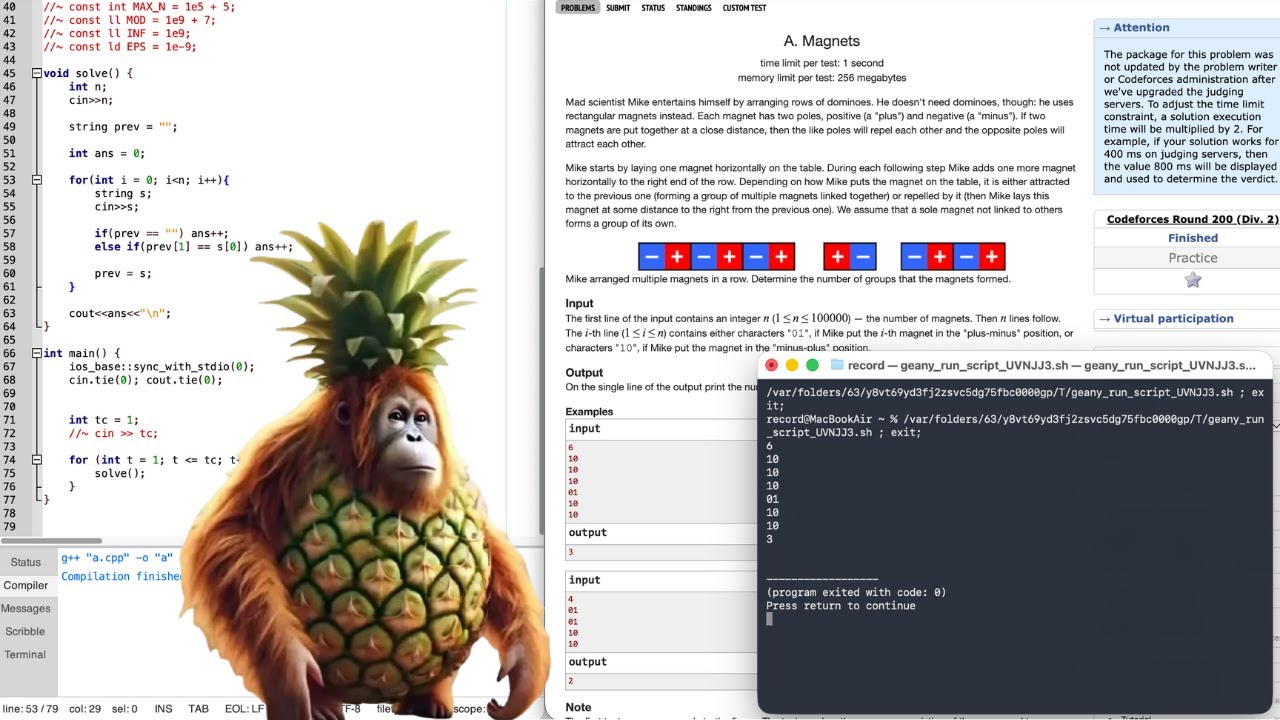Image resolution: width=1280 pixels, height=720 pixels.
Task: Click 'time limit per test: 1 second' text
Action: pos(821,63)
